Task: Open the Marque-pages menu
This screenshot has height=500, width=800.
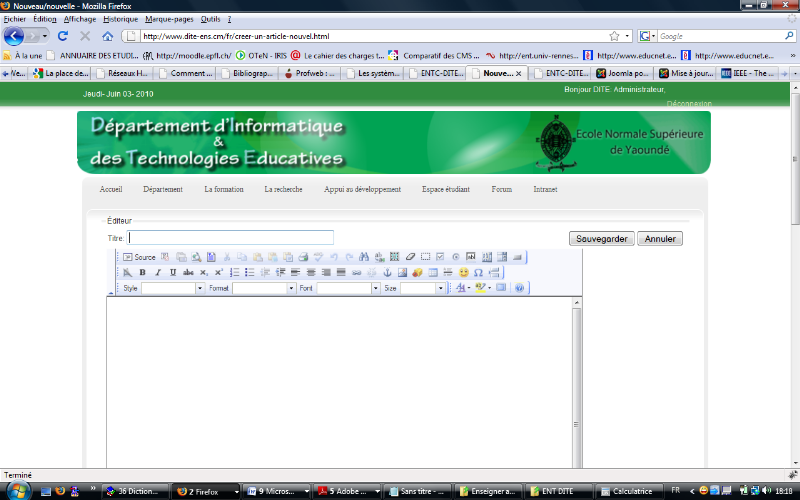Action: (168, 19)
